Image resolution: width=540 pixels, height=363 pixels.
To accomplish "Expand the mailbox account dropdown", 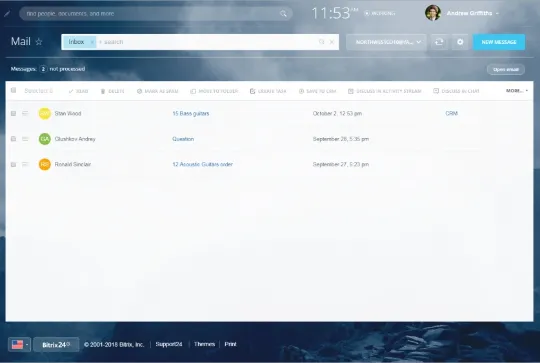I will tap(386, 42).
